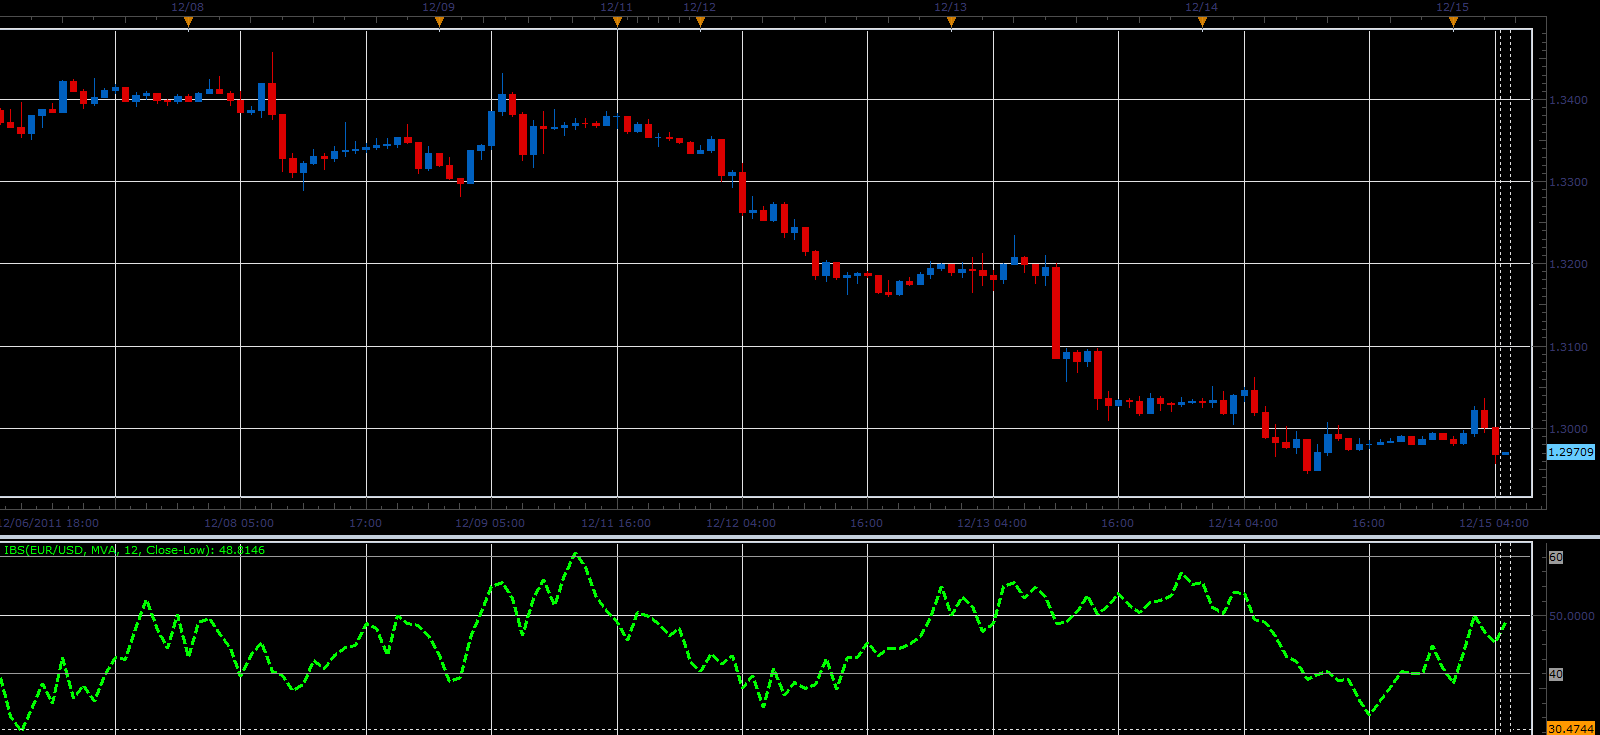Click the 12/06/2011 18:00 time axis label
Viewport: 1600px width, 735px height.
tap(49, 523)
